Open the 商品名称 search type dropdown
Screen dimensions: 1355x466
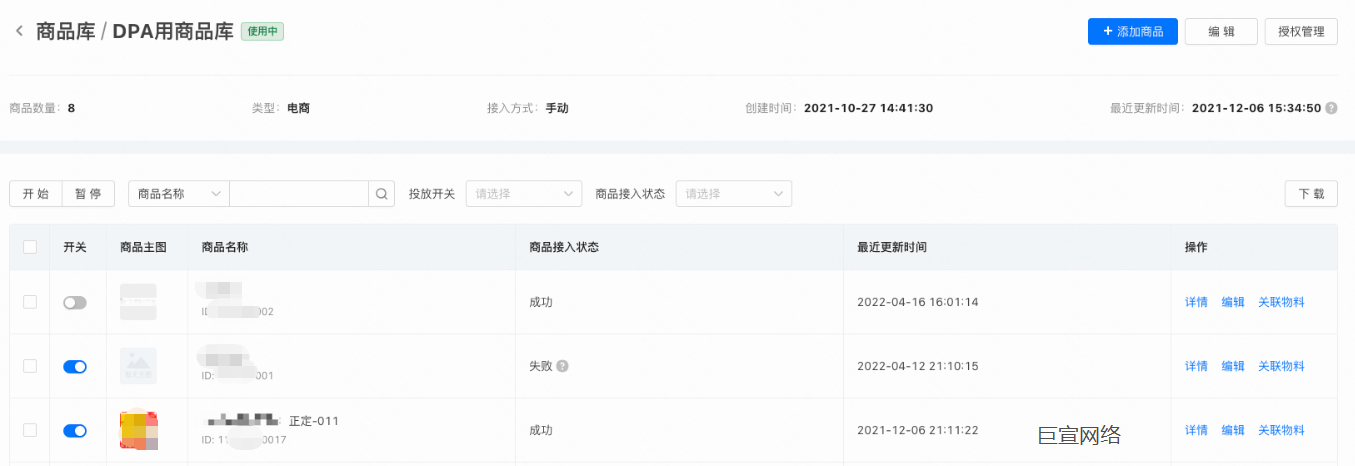[179, 194]
